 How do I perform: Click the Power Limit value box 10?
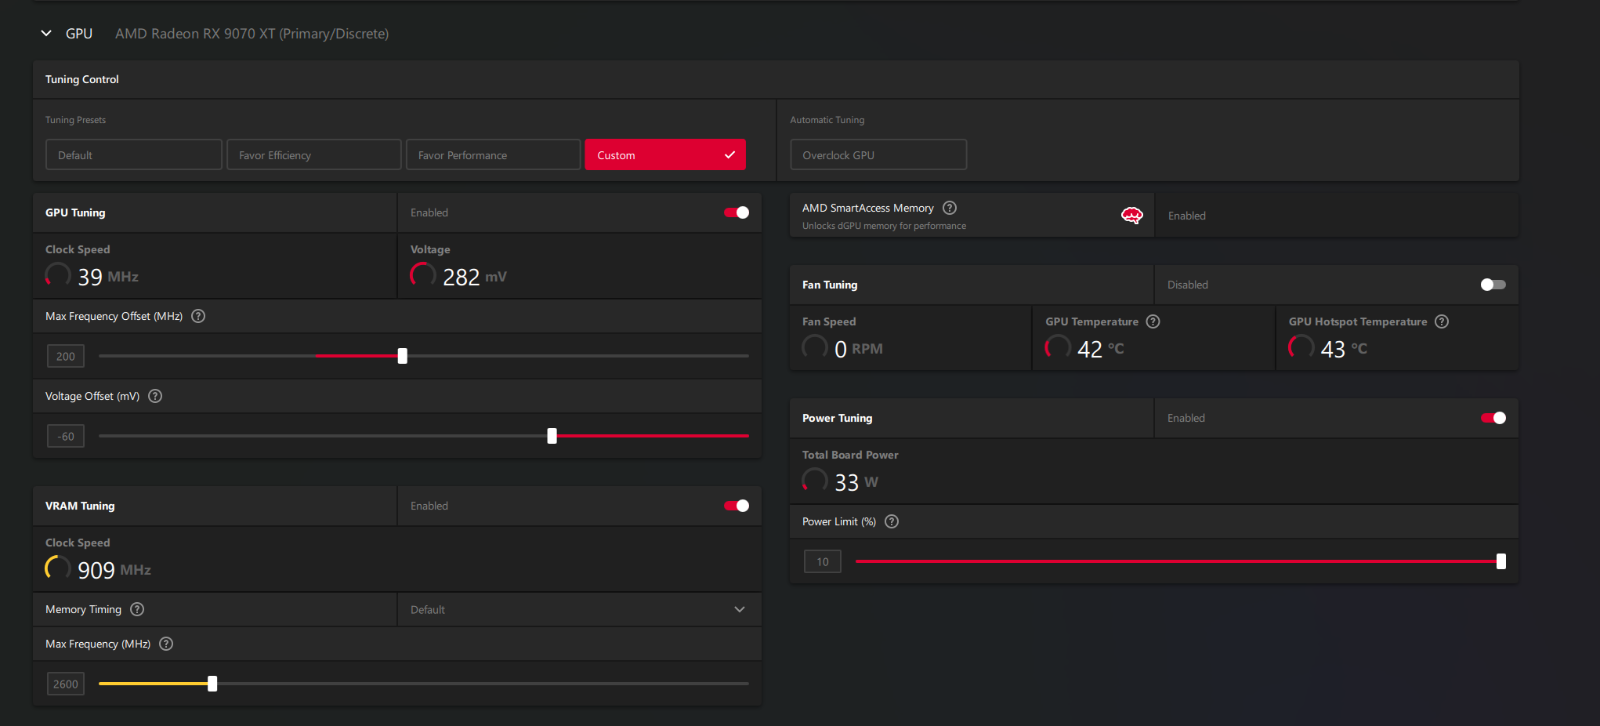pyautogui.click(x=823, y=562)
